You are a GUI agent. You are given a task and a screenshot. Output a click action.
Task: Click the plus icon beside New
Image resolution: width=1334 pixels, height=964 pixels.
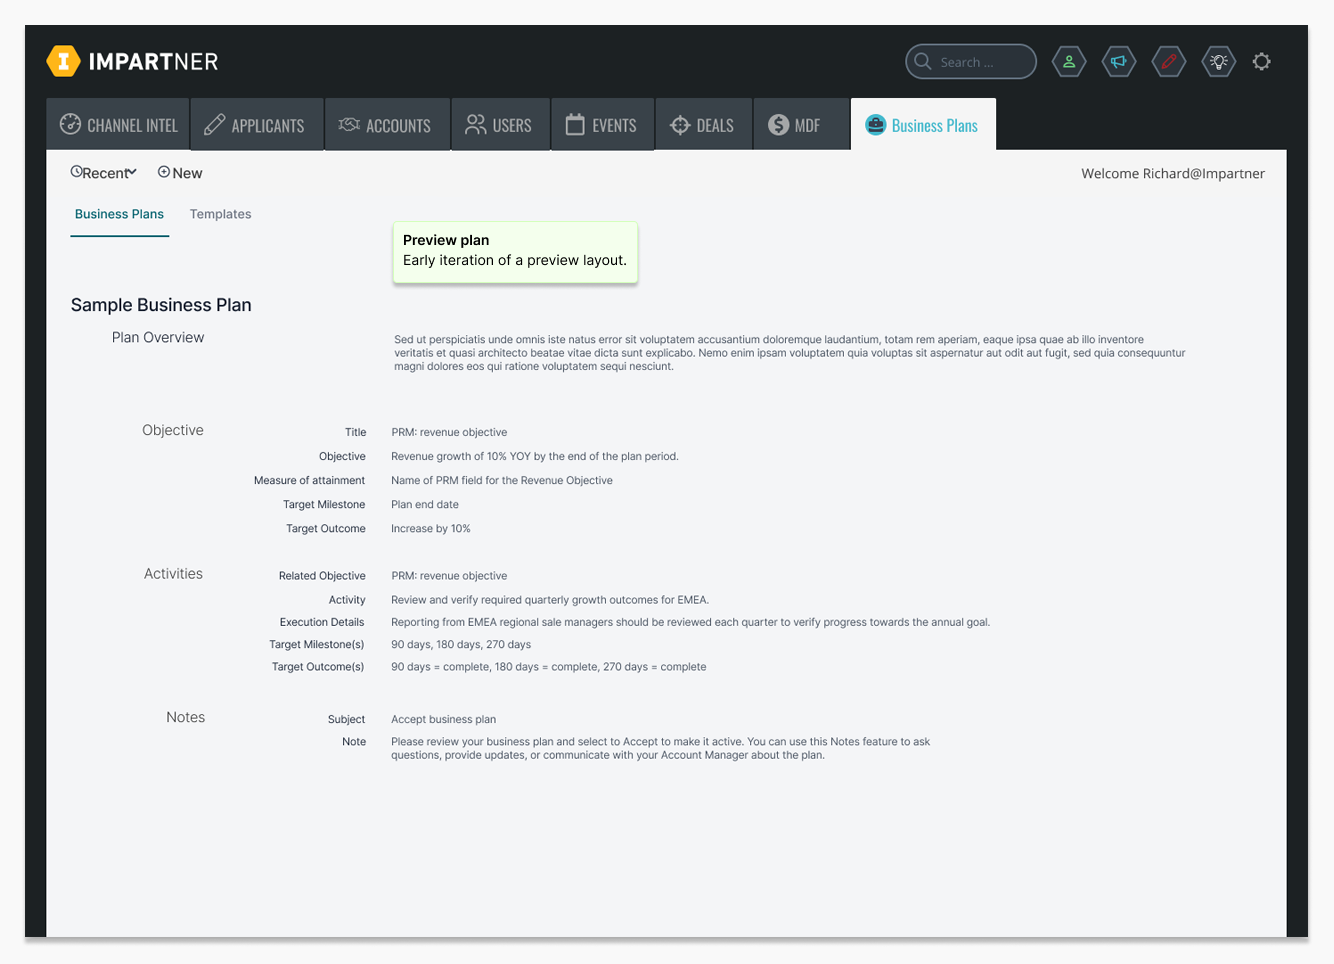tap(164, 172)
